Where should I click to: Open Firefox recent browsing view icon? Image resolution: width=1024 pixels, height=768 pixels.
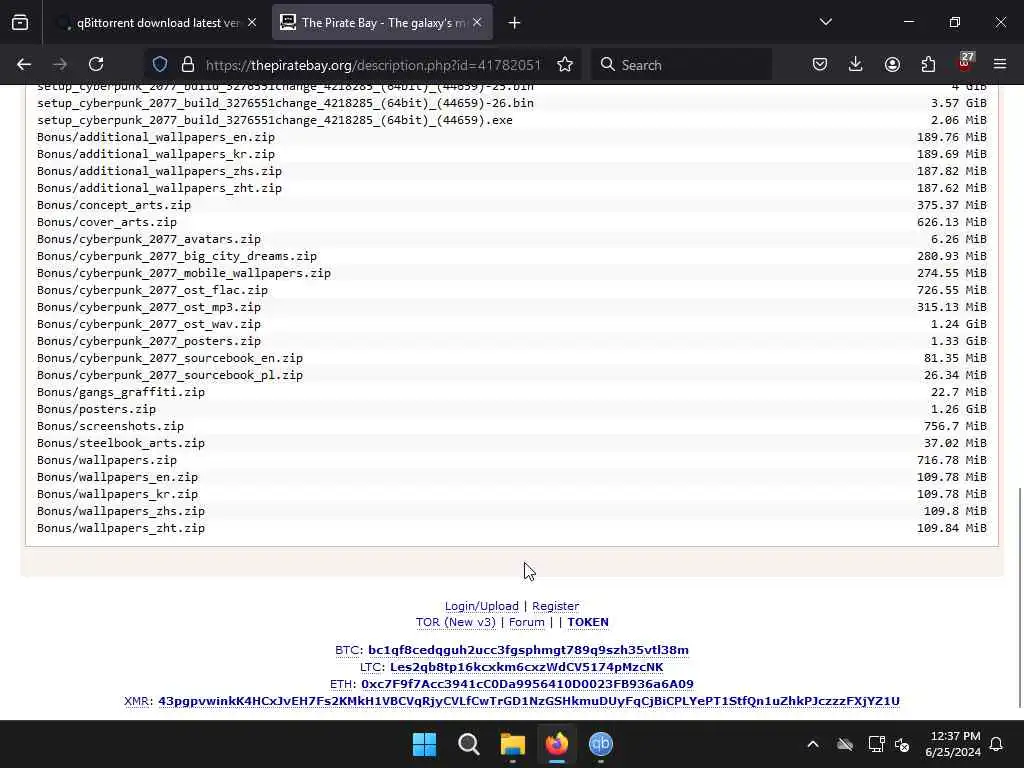[20, 23]
